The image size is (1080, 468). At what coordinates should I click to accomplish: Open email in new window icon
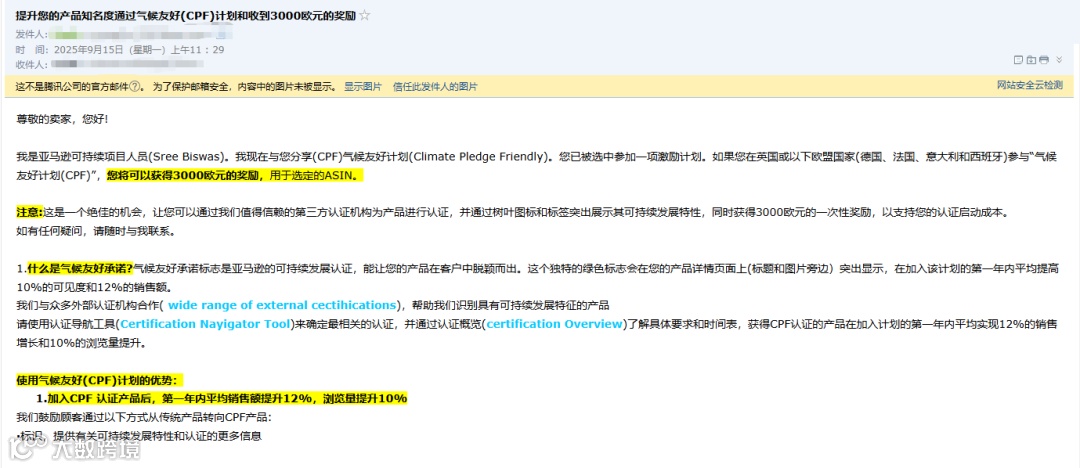pos(1019,60)
